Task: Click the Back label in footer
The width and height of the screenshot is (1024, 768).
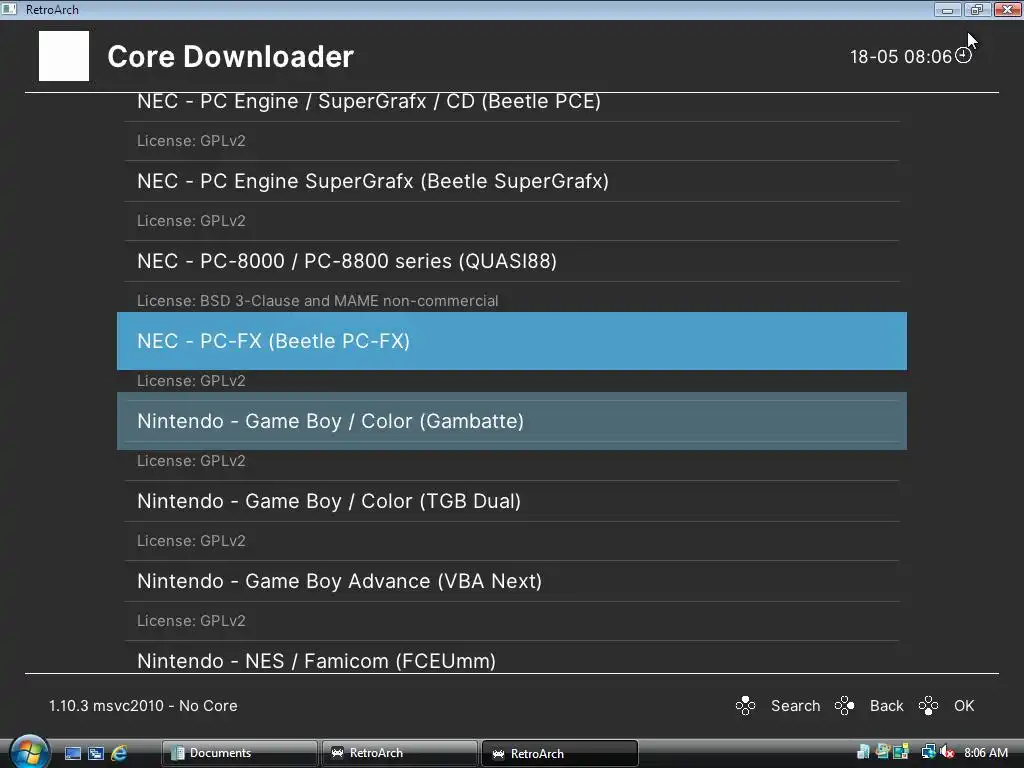Action: (x=886, y=706)
